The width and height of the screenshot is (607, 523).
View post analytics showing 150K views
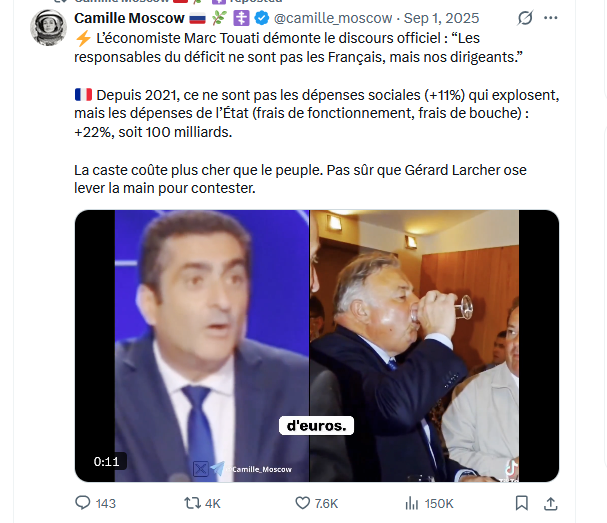(x=429, y=503)
